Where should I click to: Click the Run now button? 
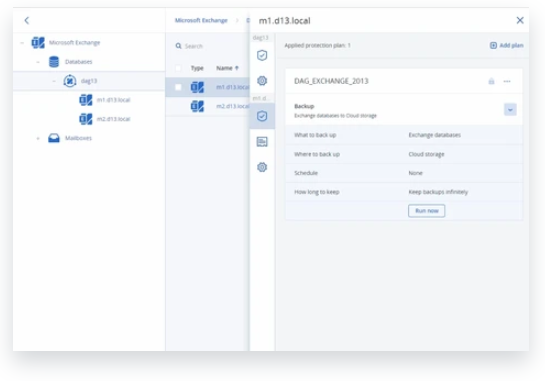[426, 211]
